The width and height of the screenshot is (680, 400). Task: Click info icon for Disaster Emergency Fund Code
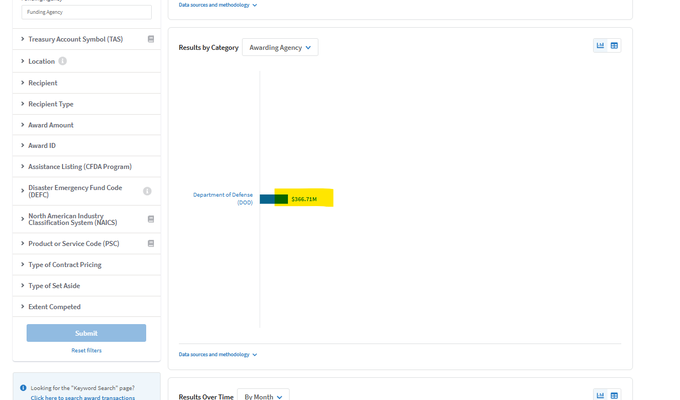click(147, 191)
